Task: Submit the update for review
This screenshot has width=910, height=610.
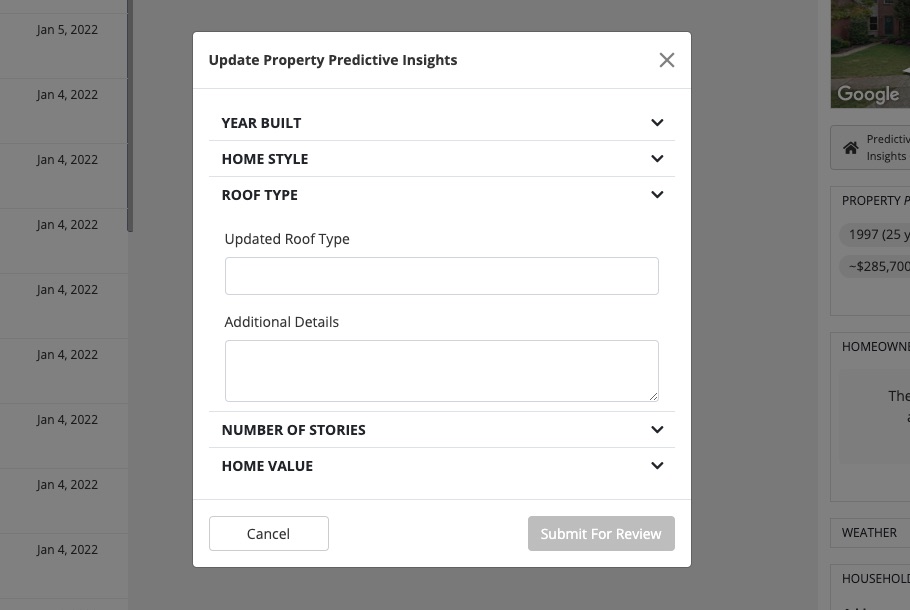Action: [x=601, y=534]
